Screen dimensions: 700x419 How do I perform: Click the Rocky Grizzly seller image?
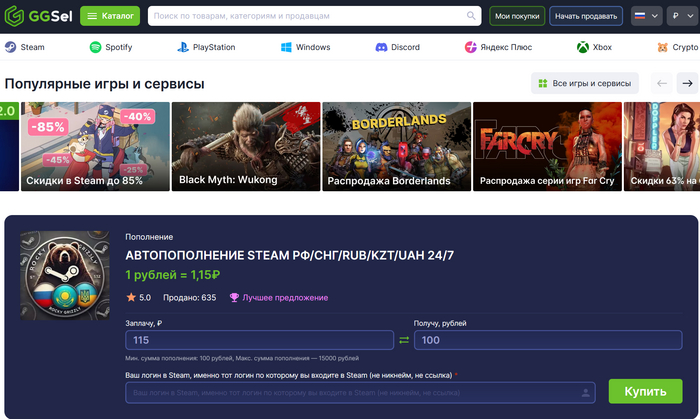(x=65, y=275)
